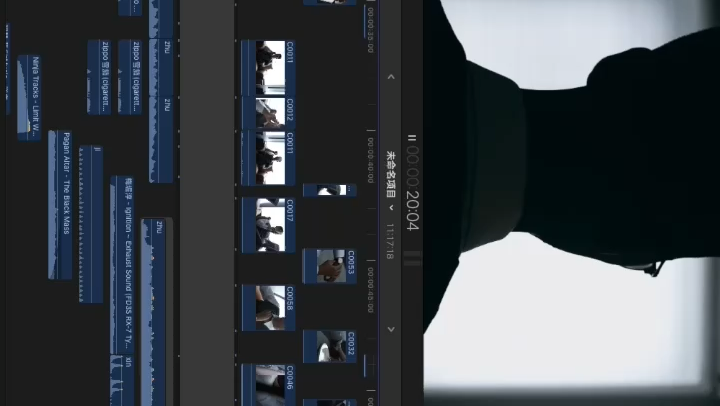Select the Ninja Tracks - Limit W... audio clip
720x406 pixels.
point(29,97)
